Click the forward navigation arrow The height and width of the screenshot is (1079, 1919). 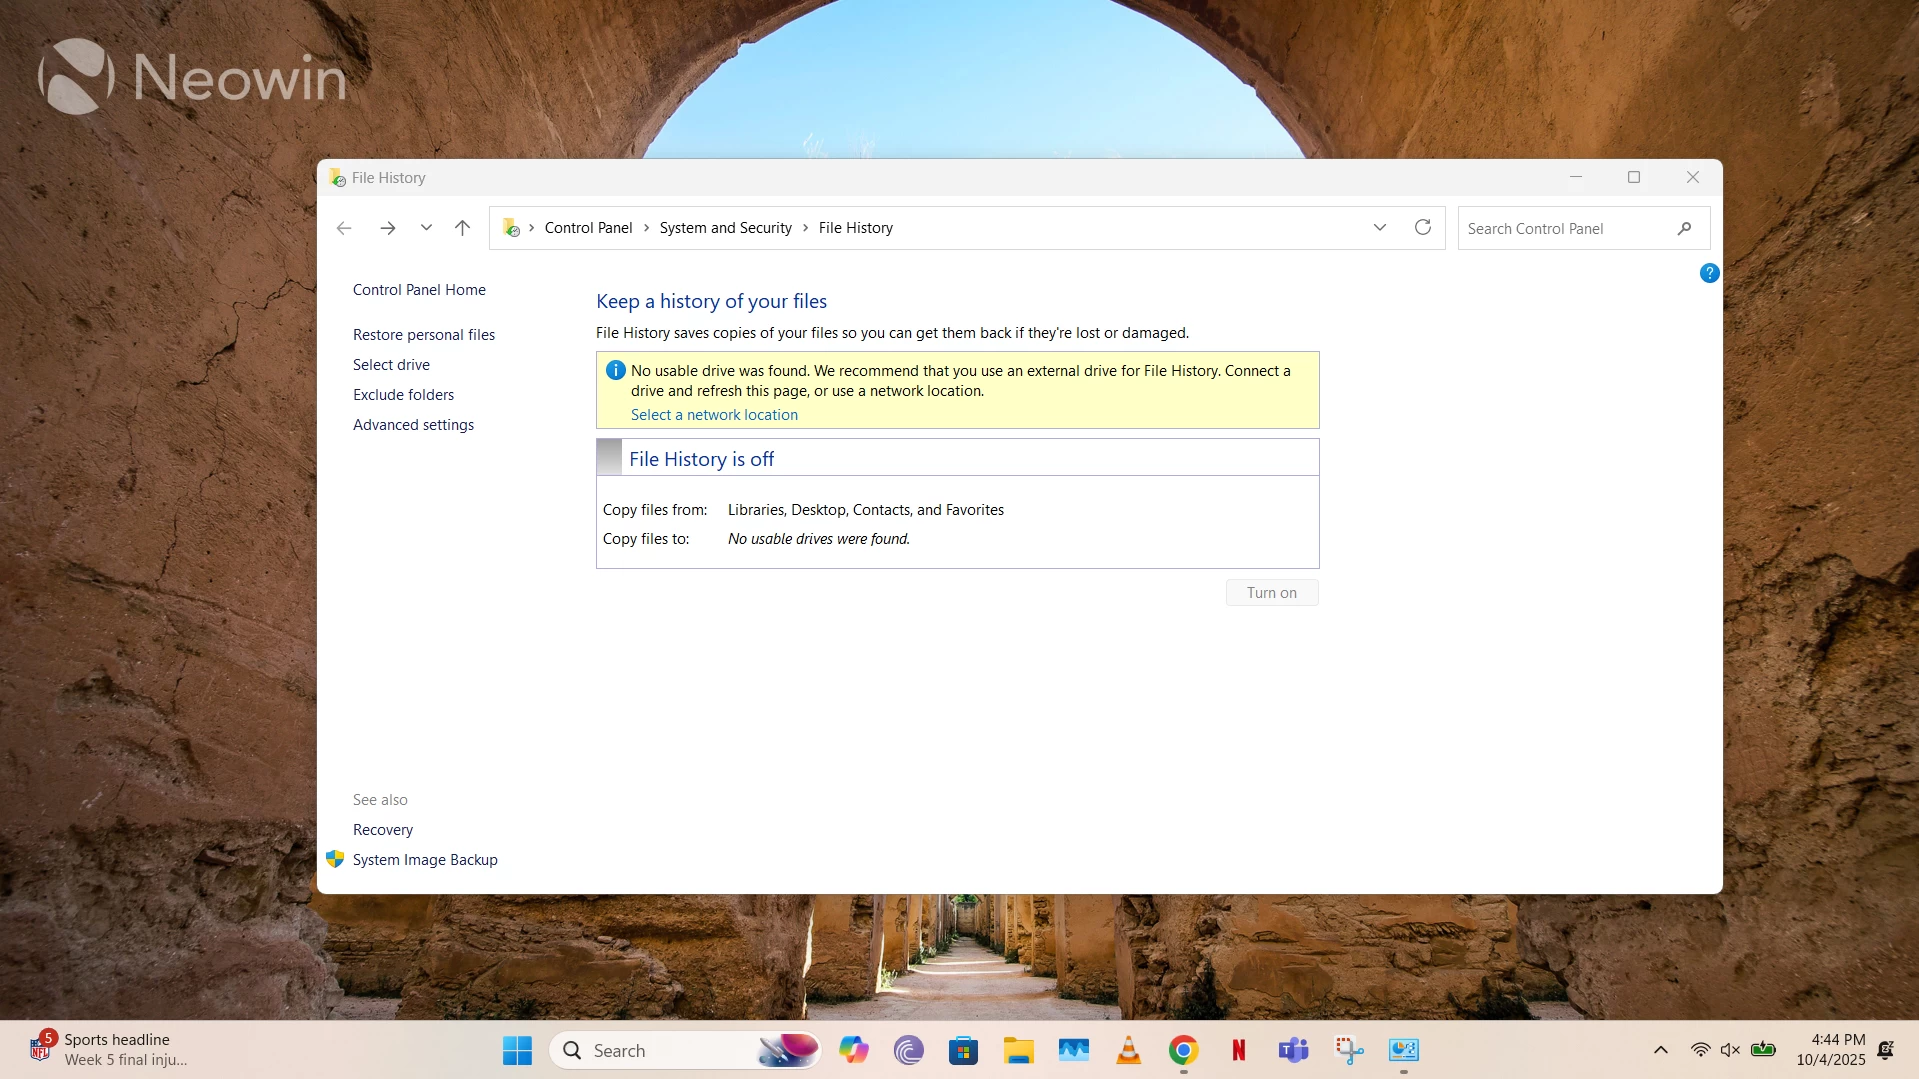(387, 228)
